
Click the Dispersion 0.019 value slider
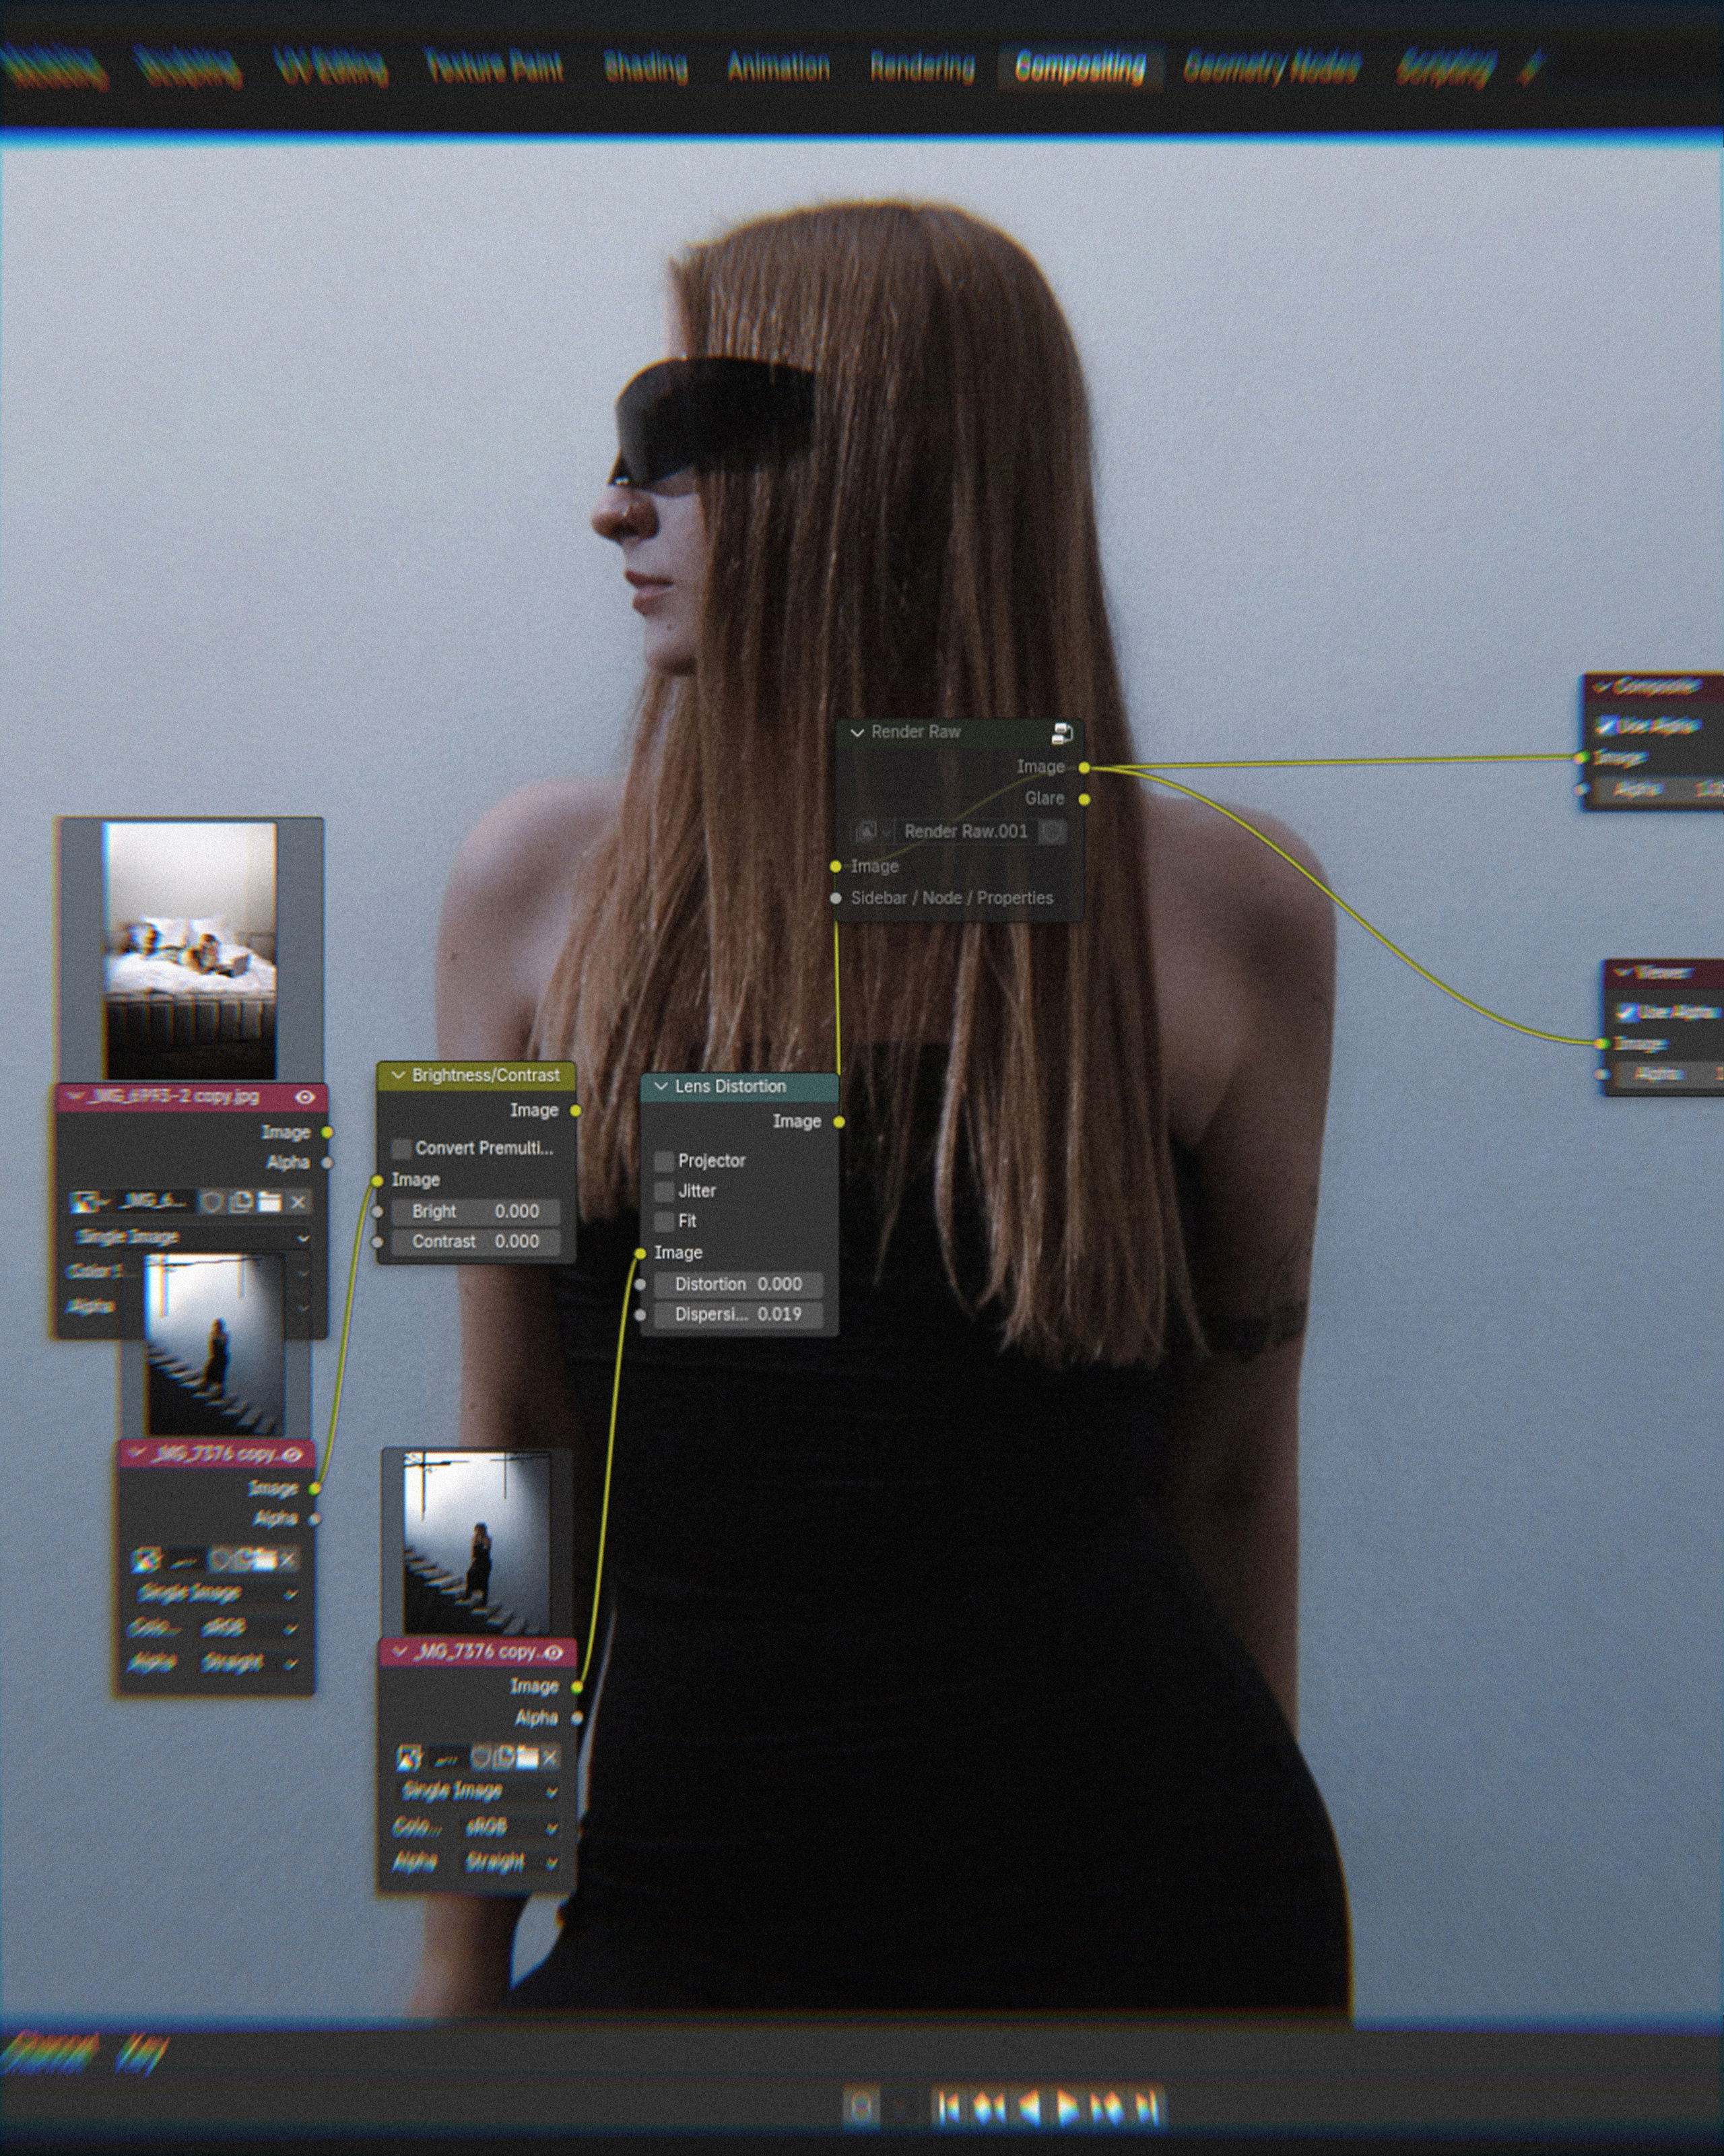point(738,1314)
